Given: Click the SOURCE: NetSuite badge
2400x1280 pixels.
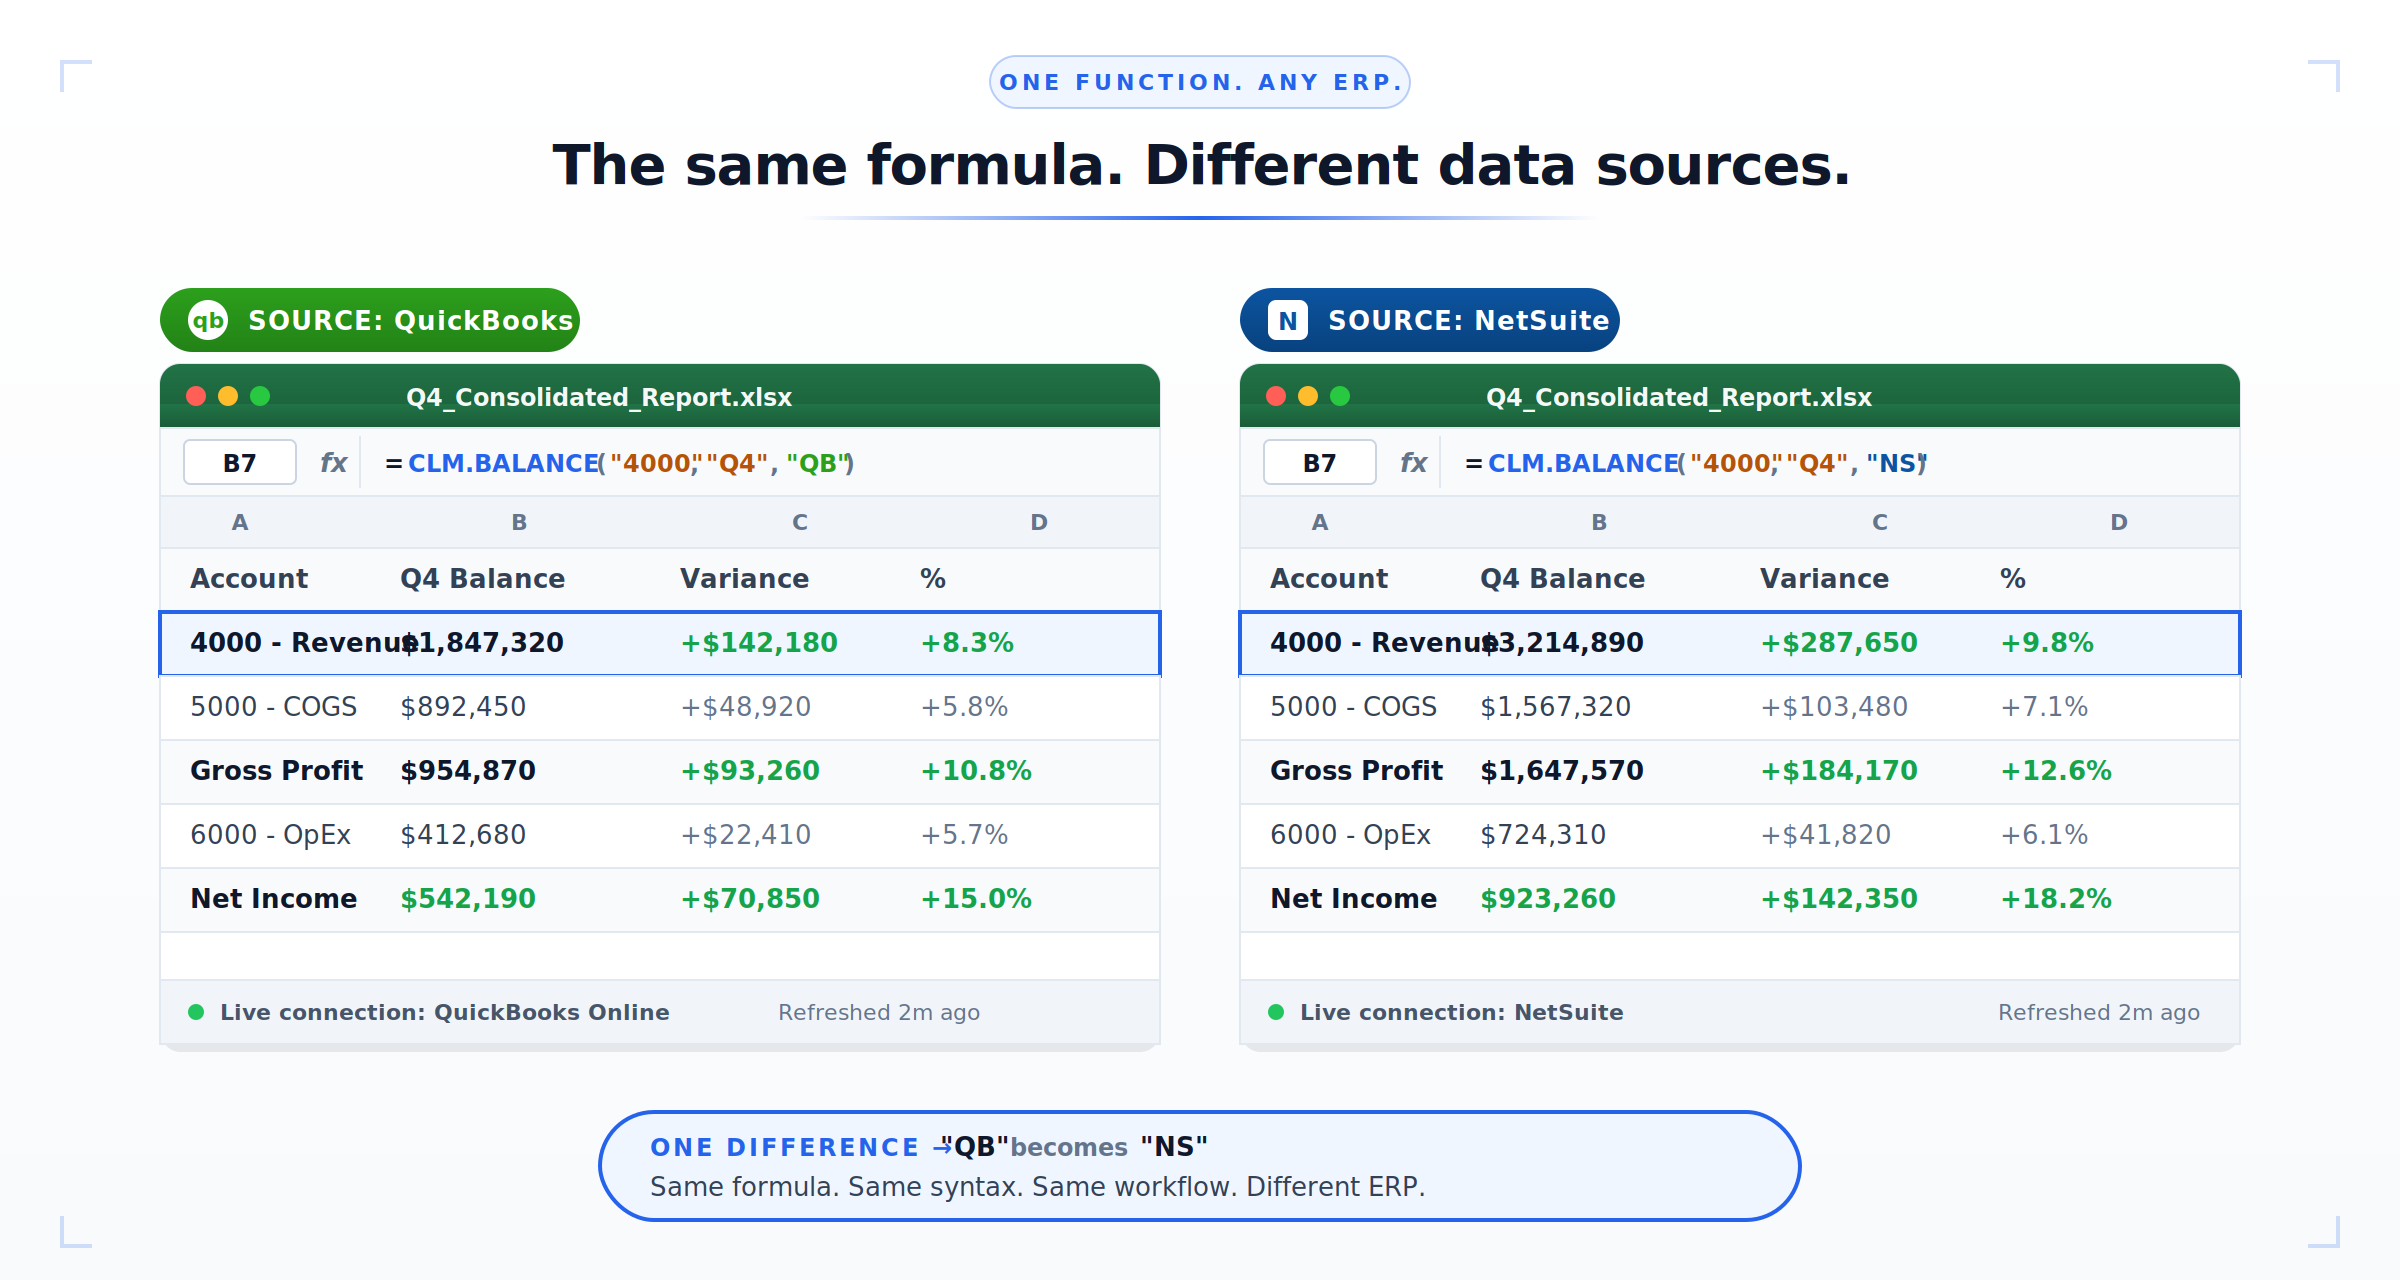Looking at the screenshot, I should [1430, 320].
